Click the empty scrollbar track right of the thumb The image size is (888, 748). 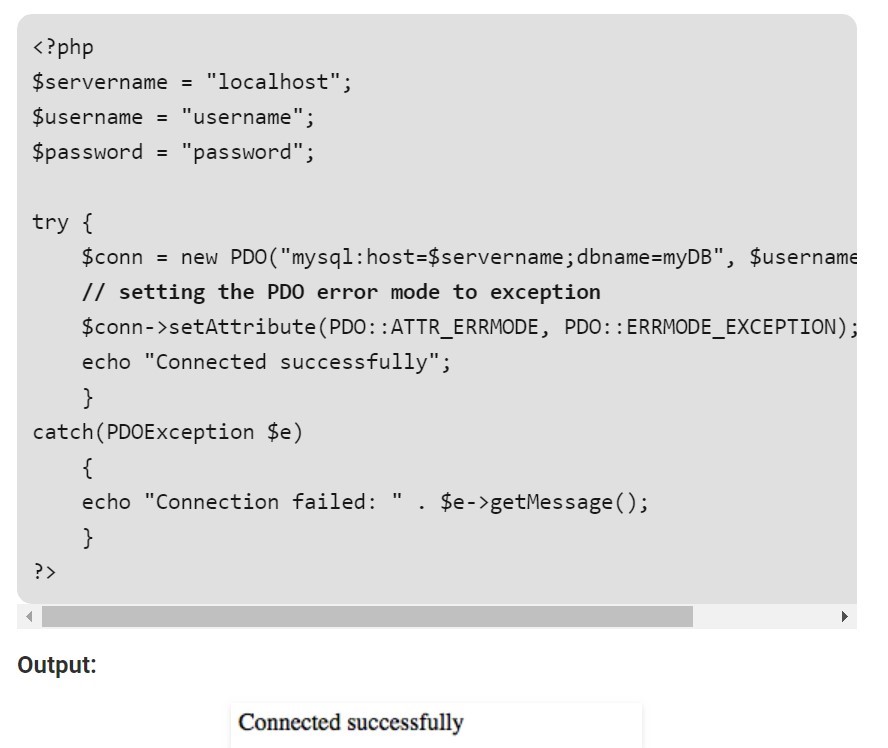(764, 616)
